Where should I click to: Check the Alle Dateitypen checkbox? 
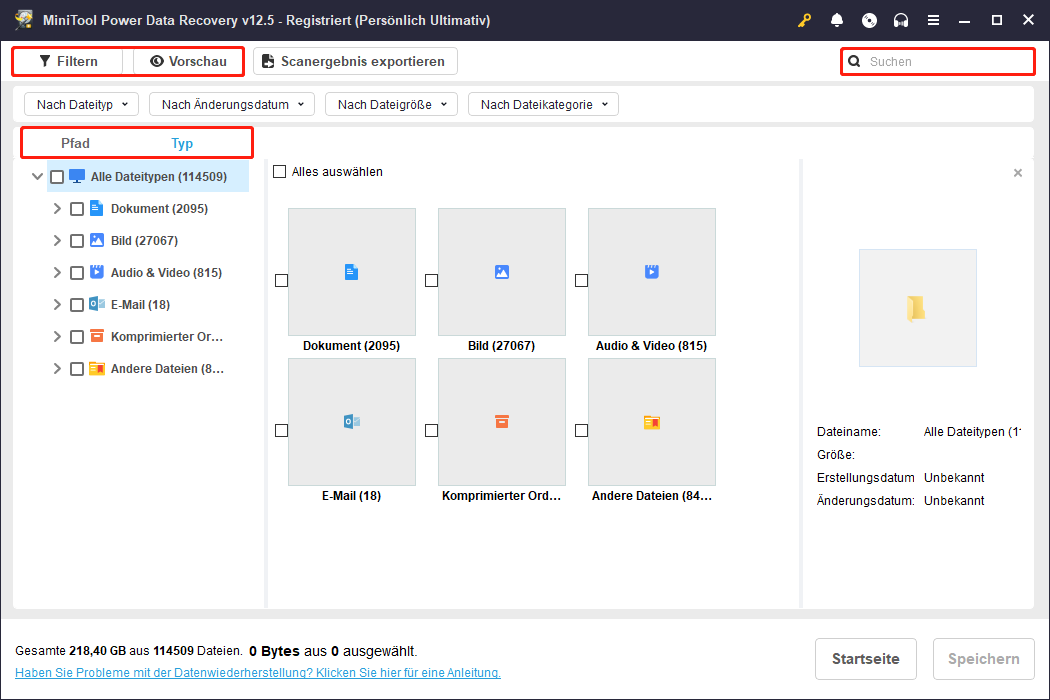tap(57, 177)
